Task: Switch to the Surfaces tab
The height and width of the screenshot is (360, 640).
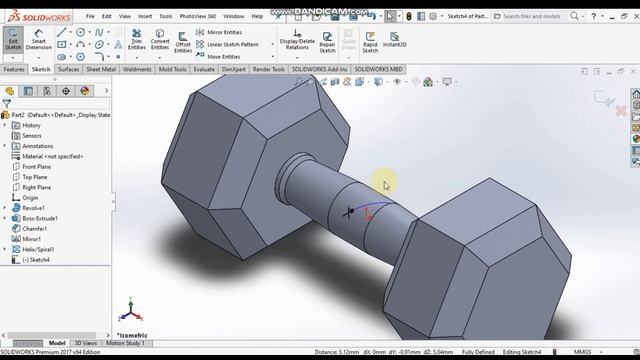Action: (x=69, y=69)
